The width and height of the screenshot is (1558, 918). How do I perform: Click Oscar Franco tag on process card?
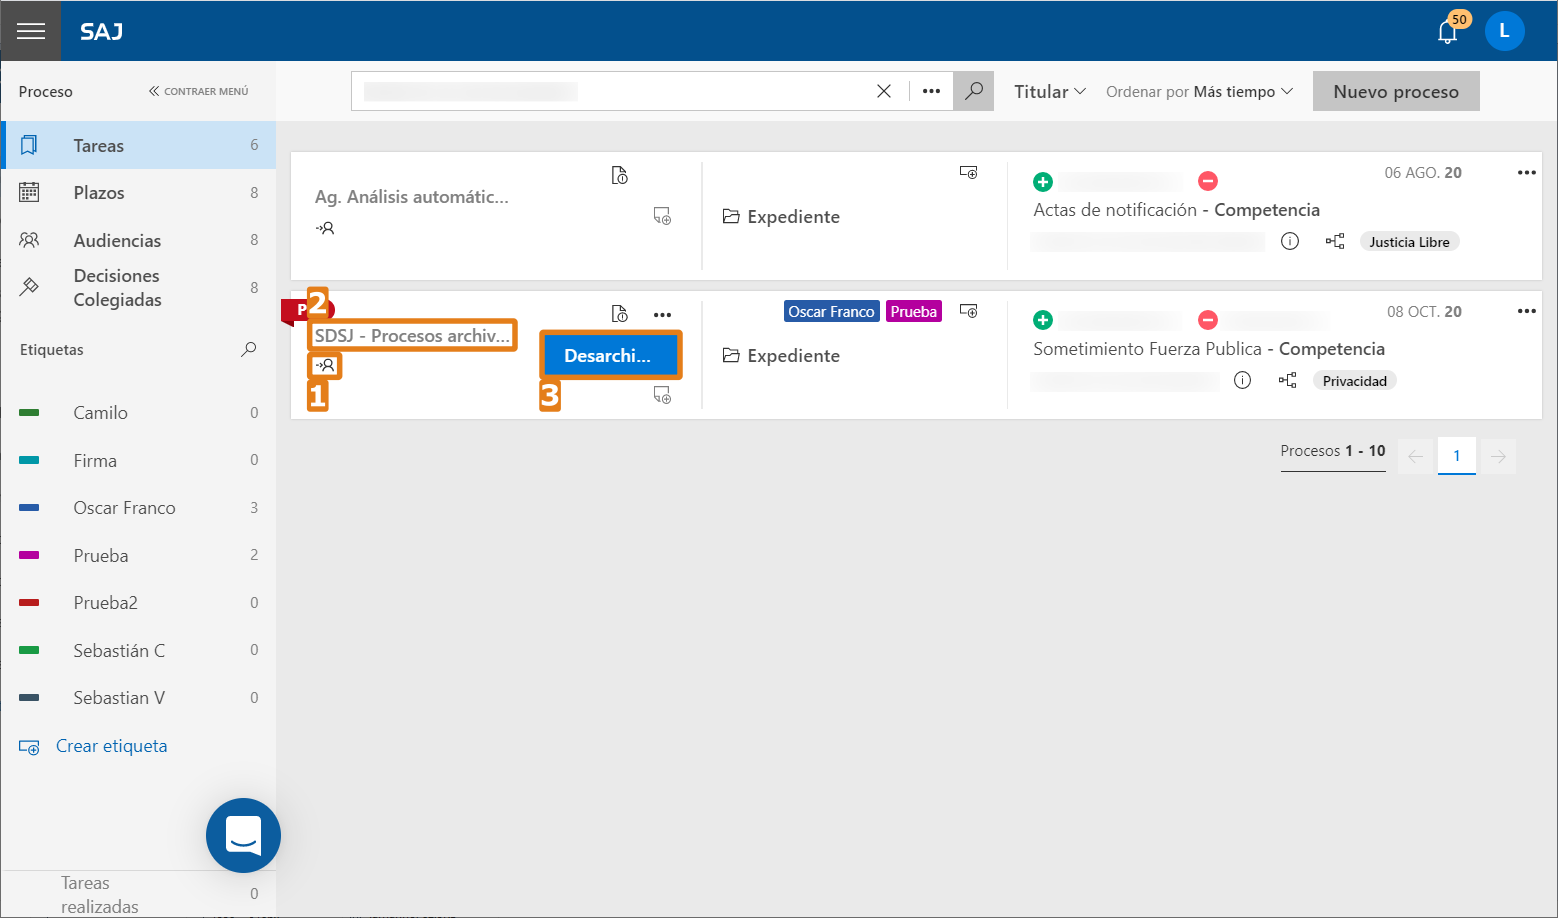[831, 311]
